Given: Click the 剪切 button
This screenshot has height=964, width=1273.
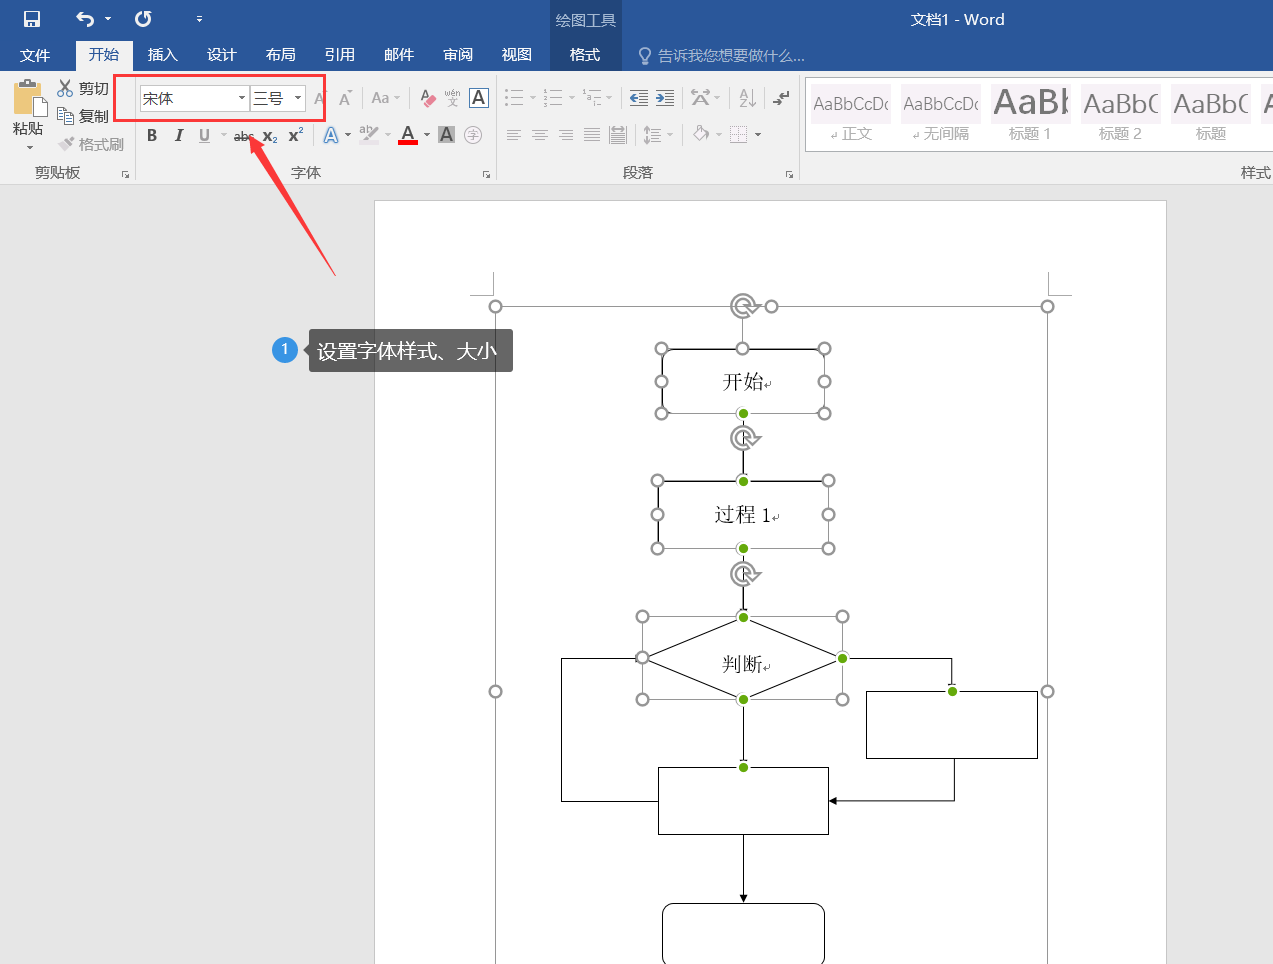Looking at the screenshot, I should click(x=85, y=87).
